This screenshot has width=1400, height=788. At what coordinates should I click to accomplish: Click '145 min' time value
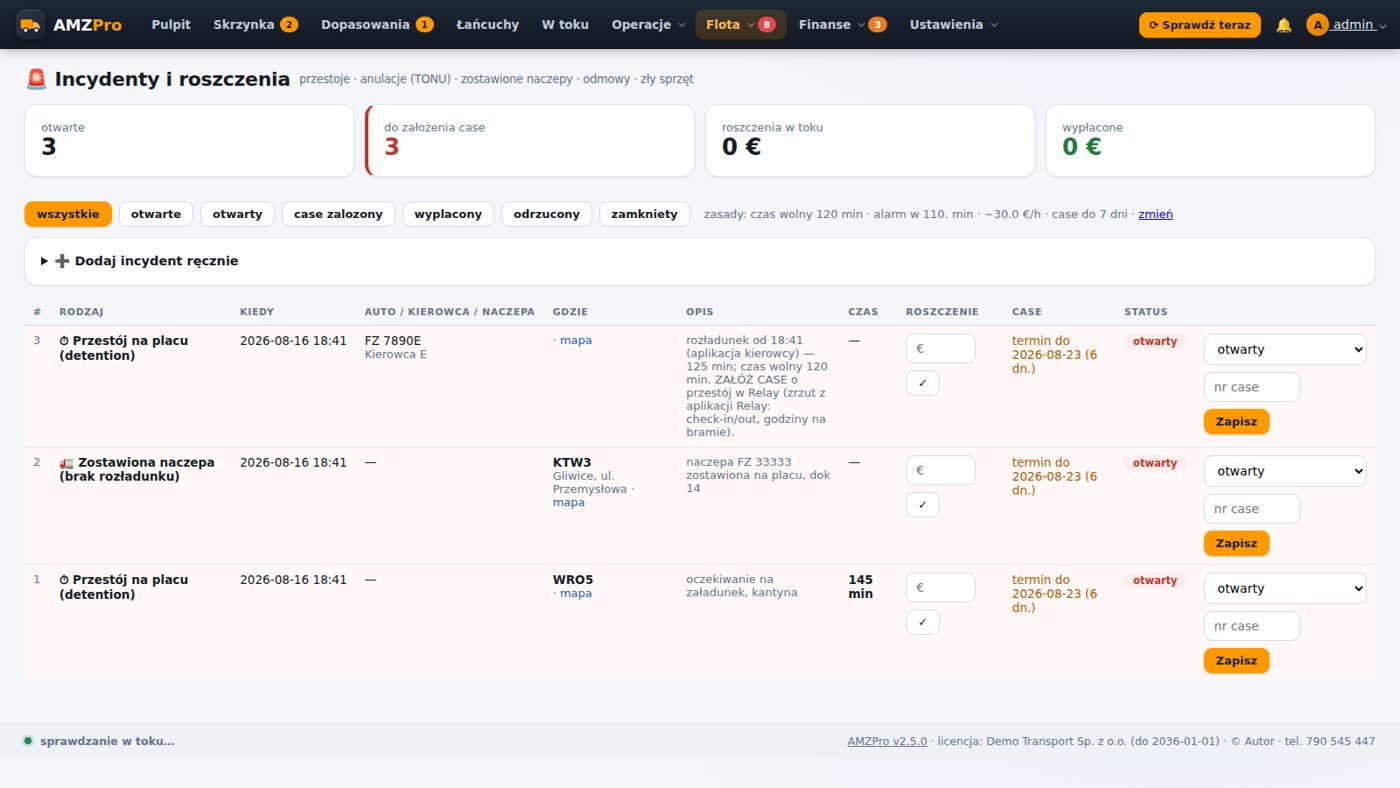coord(860,587)
